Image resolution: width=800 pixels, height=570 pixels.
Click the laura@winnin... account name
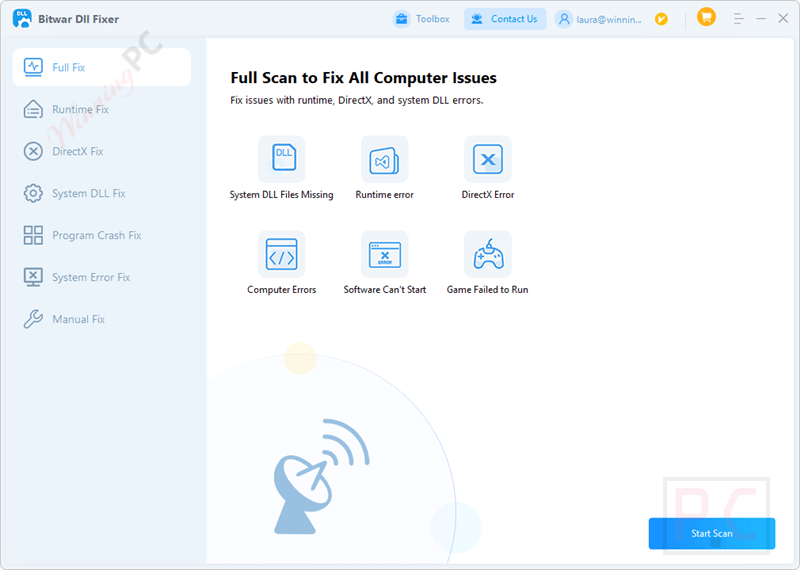click(x=609, y=19)
